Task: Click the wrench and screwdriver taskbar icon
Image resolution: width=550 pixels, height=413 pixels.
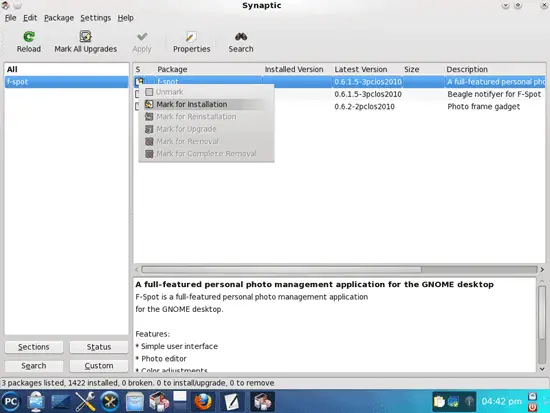Action: coord(85,401)
